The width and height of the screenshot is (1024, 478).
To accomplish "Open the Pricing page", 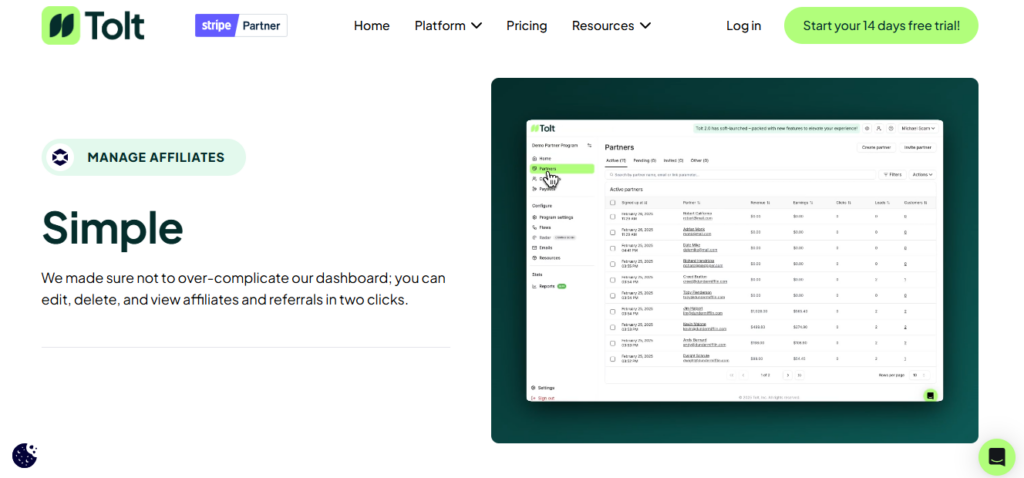I will (526, 25).
